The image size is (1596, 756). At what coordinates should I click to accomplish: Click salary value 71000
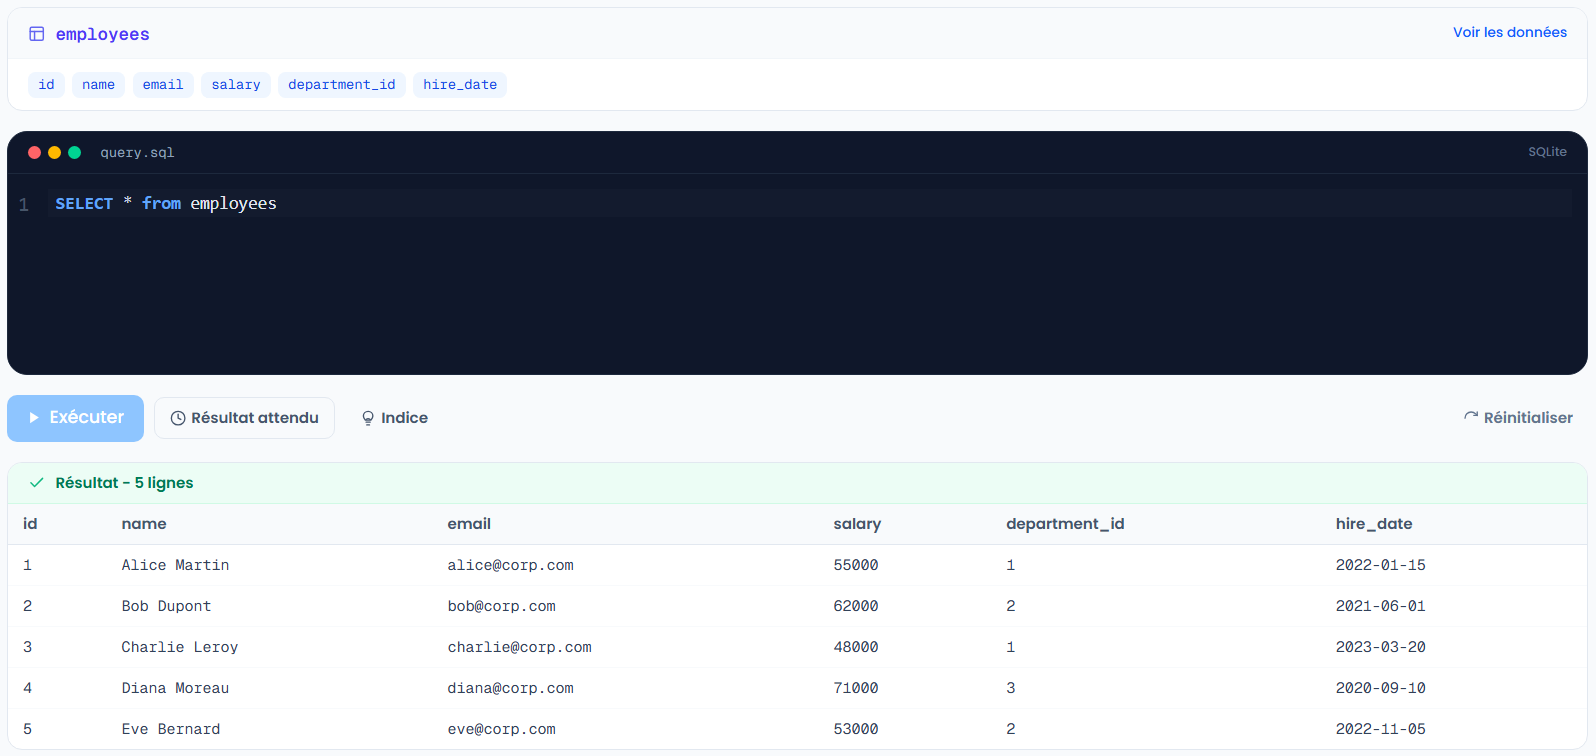pyautogui.click(x=856, y=688)
